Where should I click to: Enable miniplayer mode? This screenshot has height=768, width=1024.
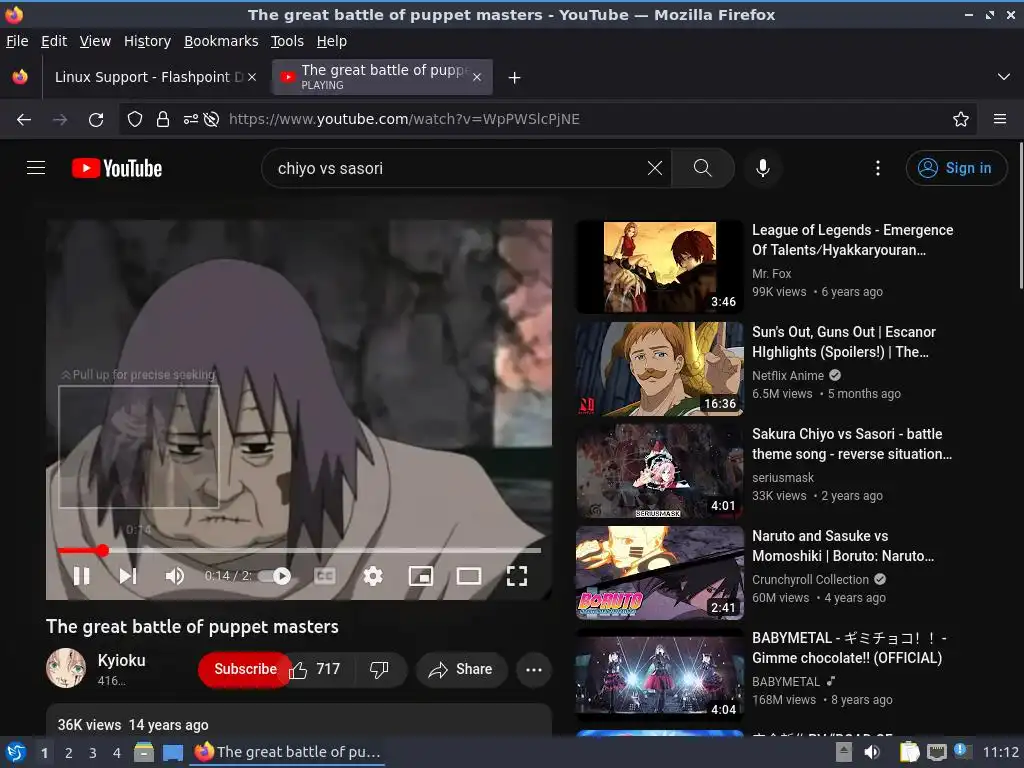coord(421,576)
